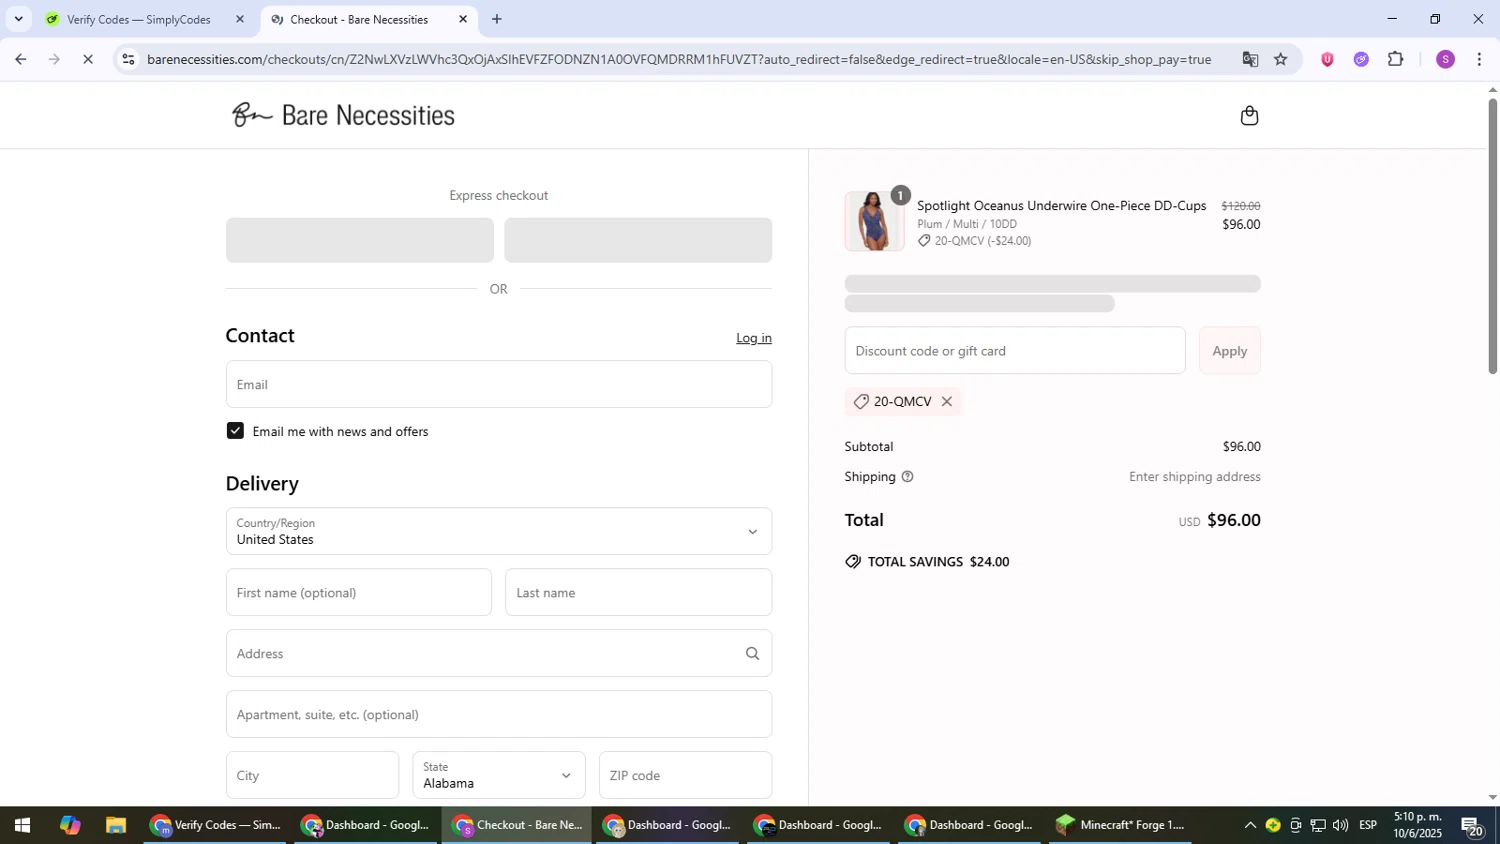The image size is (1500, 844).
Task: Click the right express checkout placeholder button
Action: pos(638,240)
